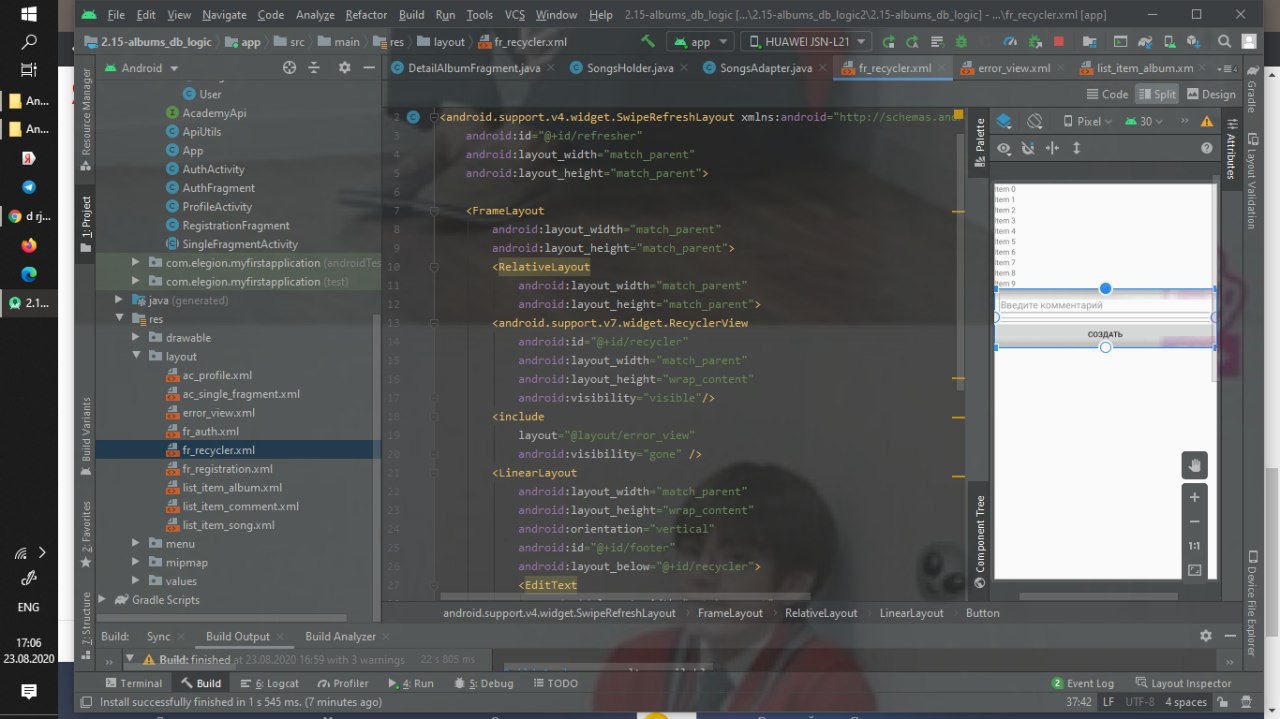The height and width of the screenshot is (719, 1280).
Task: Click the red Stop button
Action: coord(1058,42)
